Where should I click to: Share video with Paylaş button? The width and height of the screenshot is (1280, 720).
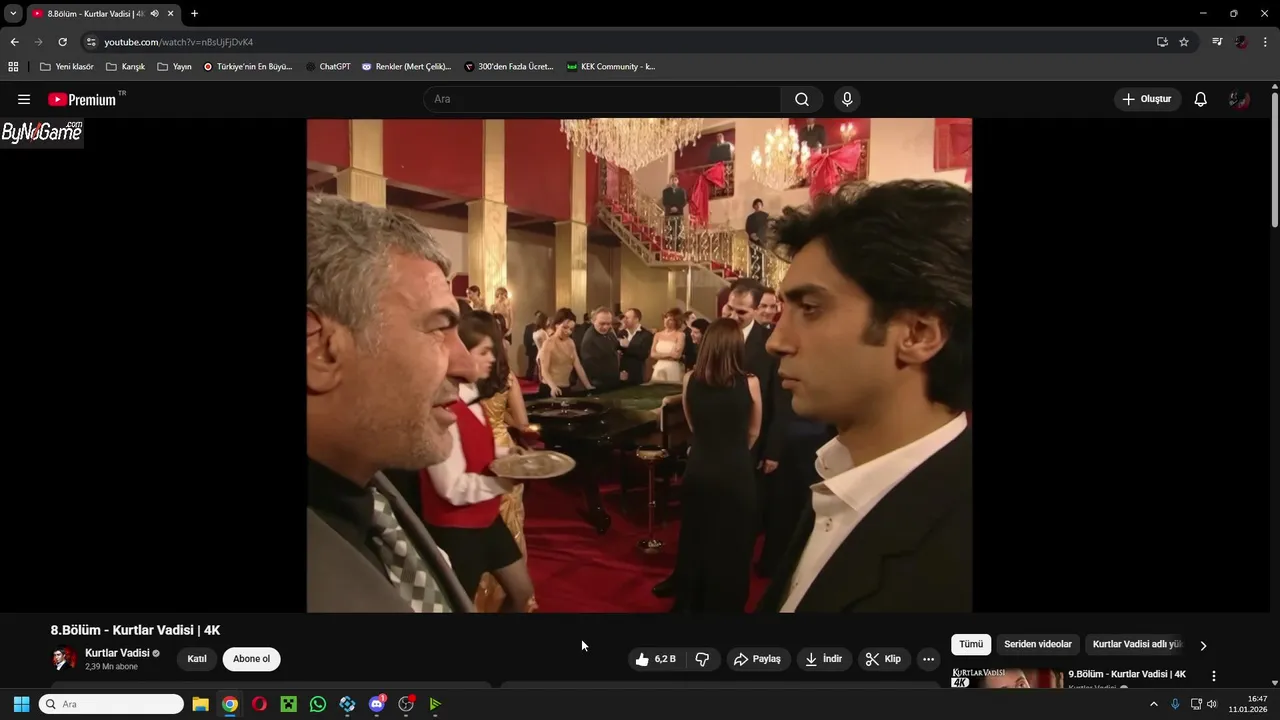click(757, 659)
